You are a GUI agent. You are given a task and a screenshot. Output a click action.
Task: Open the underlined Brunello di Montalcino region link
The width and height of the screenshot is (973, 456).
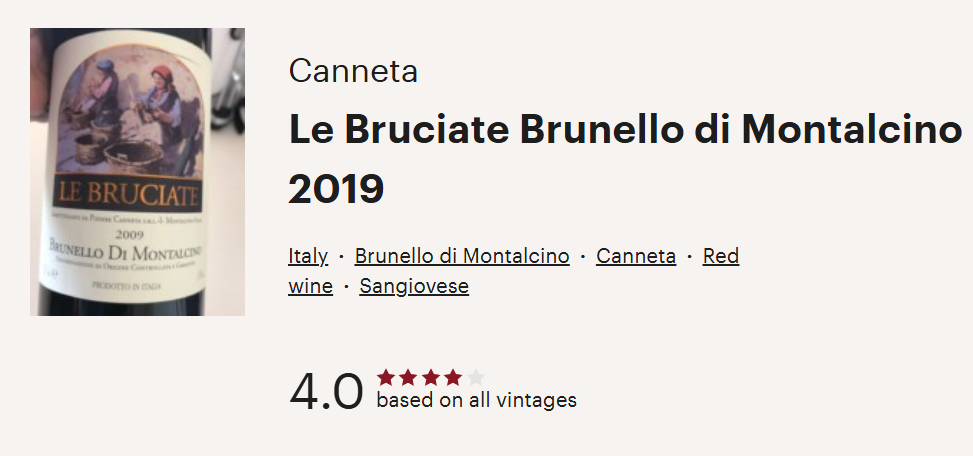pos(462,256)
